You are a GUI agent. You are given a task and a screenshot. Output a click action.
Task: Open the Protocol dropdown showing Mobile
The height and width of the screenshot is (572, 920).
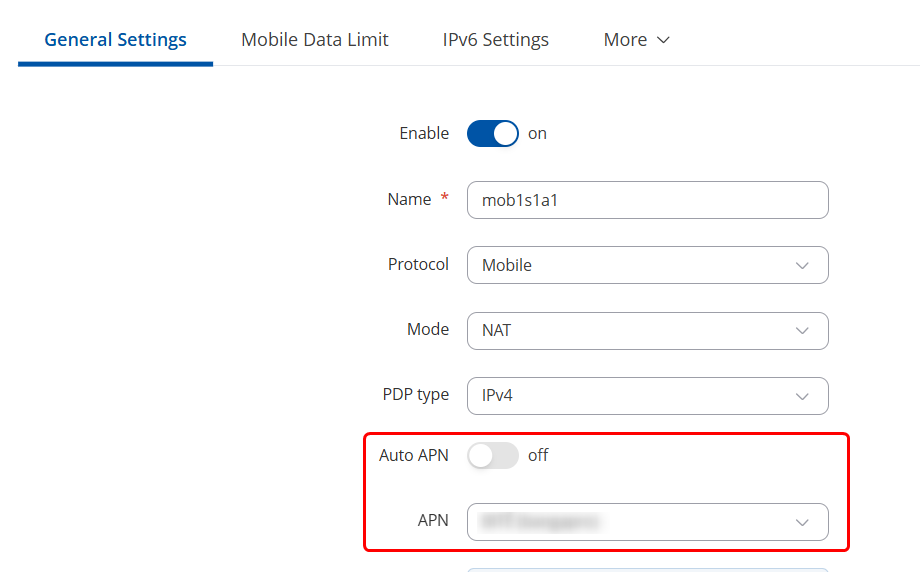[647, 265]
